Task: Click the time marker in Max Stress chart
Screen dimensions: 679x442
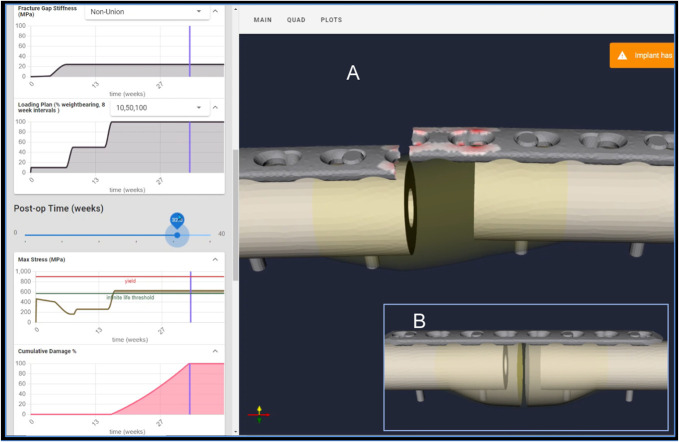Action: point(190,295)
